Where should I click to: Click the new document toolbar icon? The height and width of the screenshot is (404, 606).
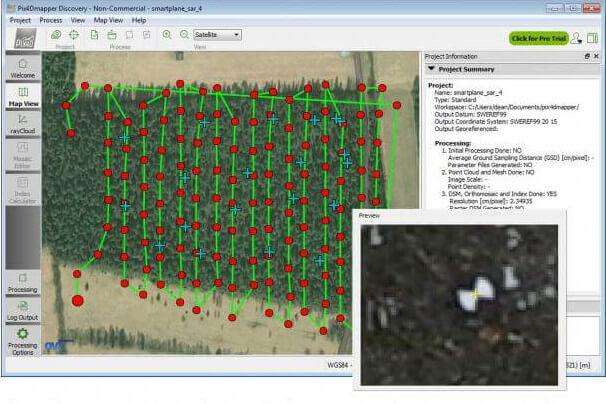click(x=94, y=35)
